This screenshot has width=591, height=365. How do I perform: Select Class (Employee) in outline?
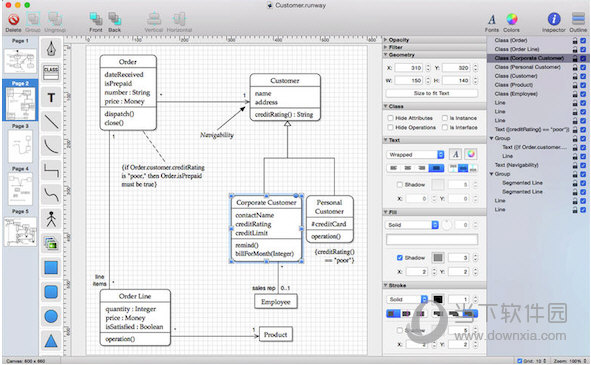click(x=516, y=94)
